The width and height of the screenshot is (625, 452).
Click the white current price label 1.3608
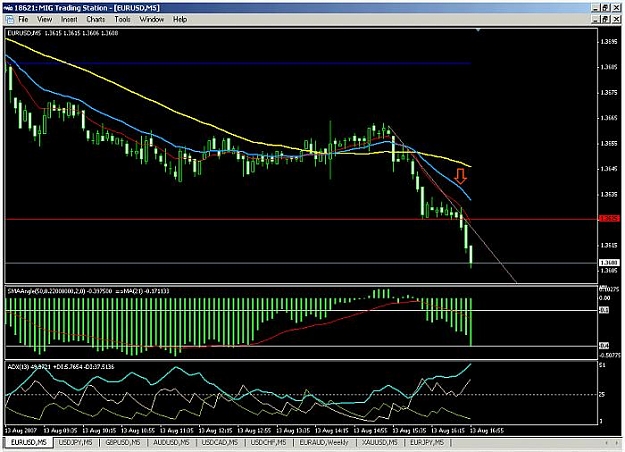coord(609,263)
